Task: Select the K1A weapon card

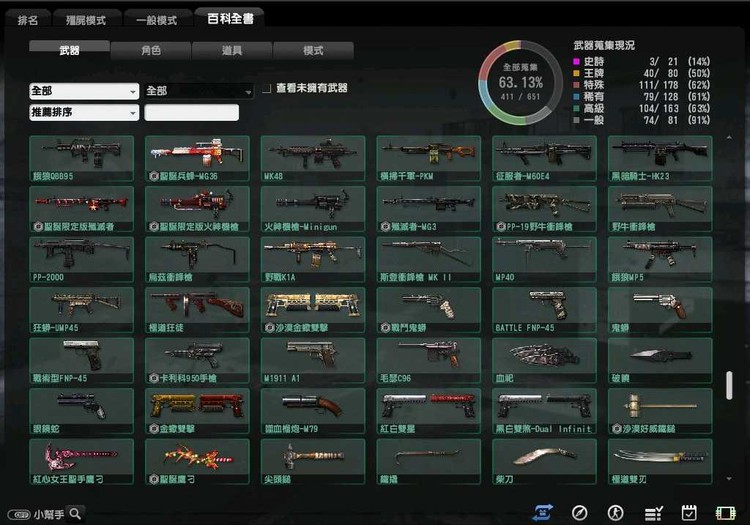Action: pyautogui.click(x=313, y=260)
